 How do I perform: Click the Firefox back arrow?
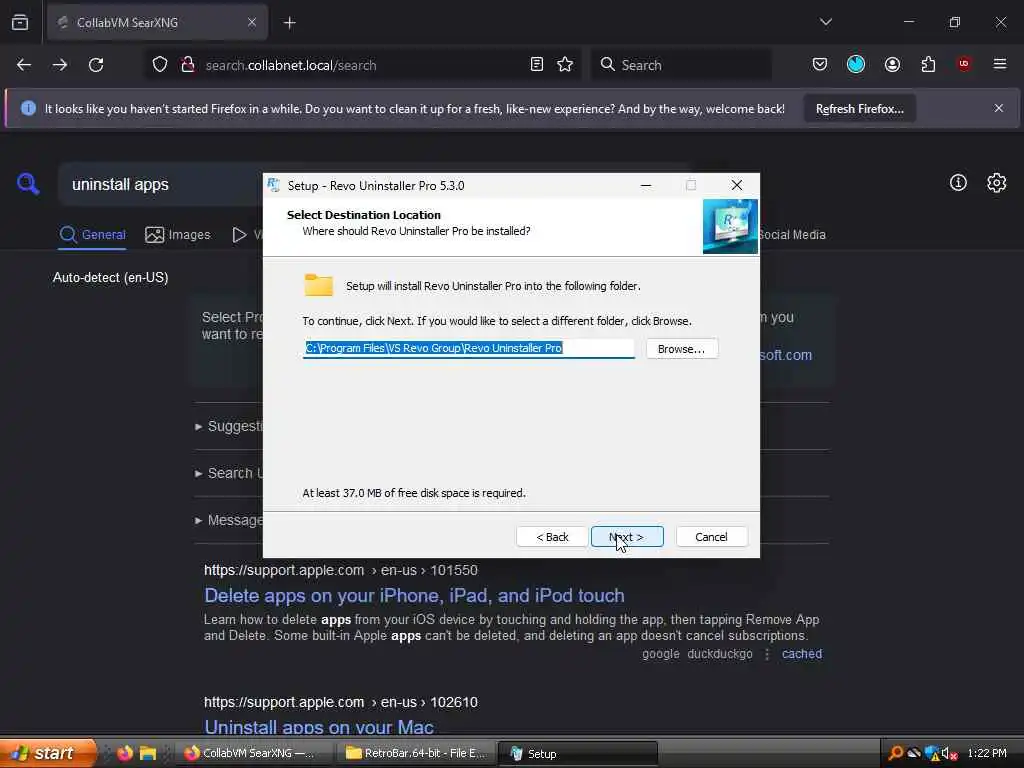[24, 65]
